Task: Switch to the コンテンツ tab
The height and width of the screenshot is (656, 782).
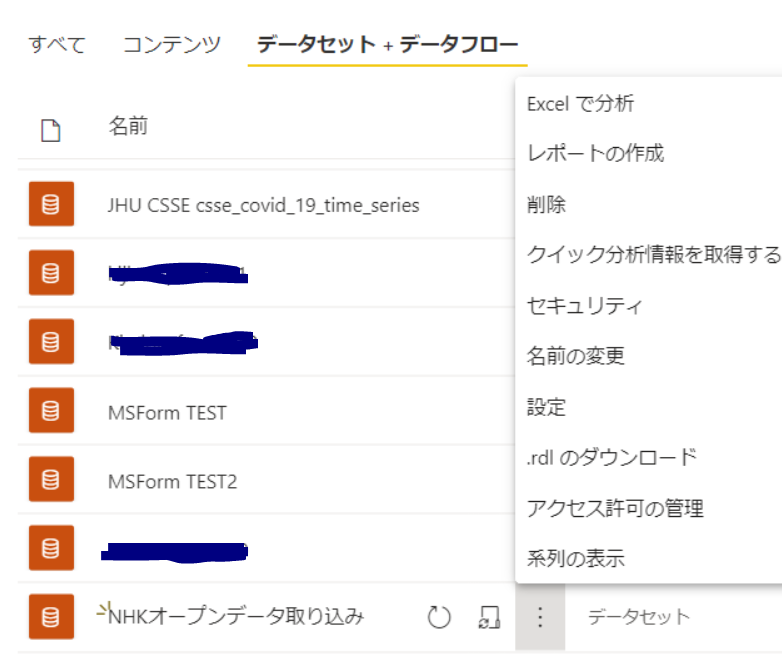Action: click(172, 44)
